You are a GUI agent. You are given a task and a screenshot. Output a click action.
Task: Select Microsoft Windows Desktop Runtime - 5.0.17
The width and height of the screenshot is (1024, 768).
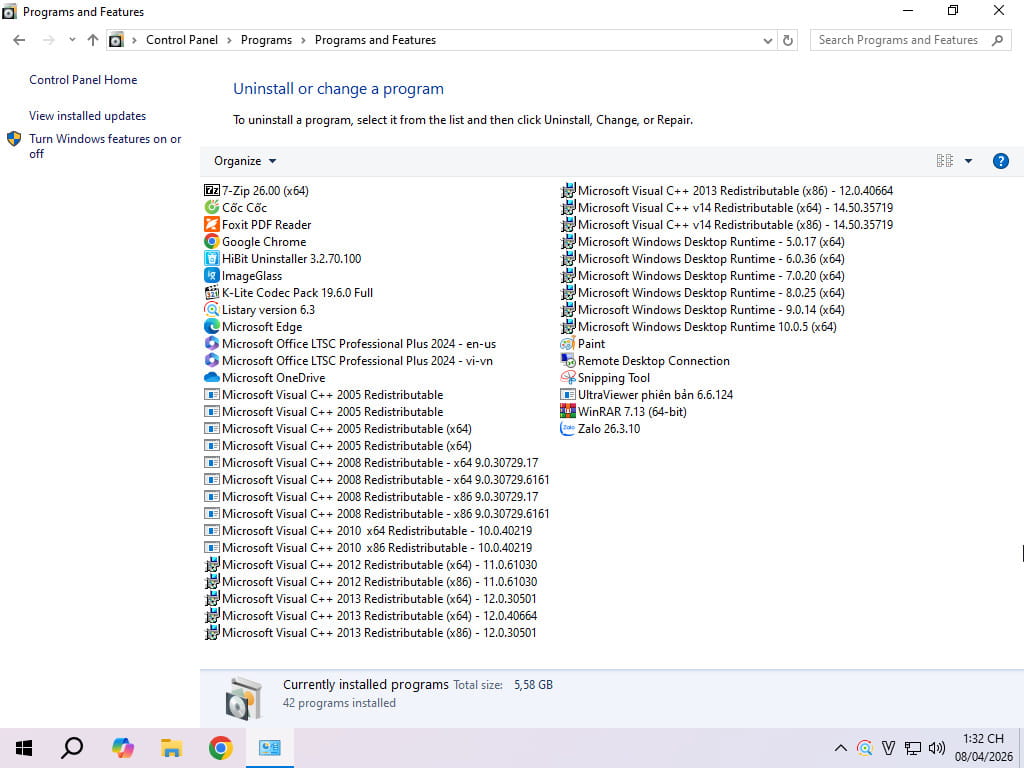pos(703,242)
